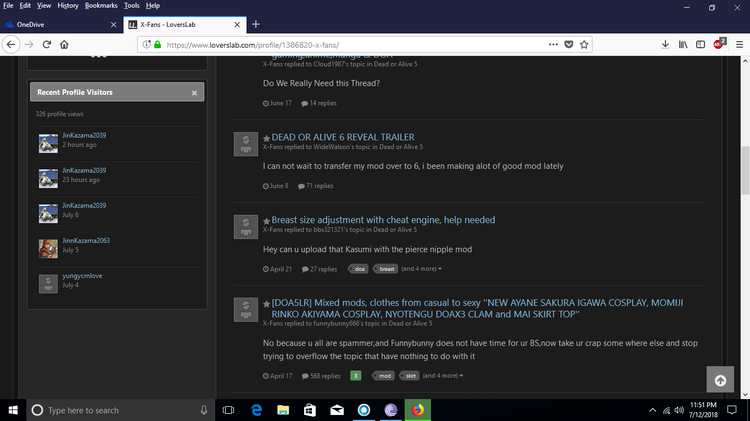Open File Explorer from the taskbar
The width and height of the screenshot is (750, 421).
283,410
